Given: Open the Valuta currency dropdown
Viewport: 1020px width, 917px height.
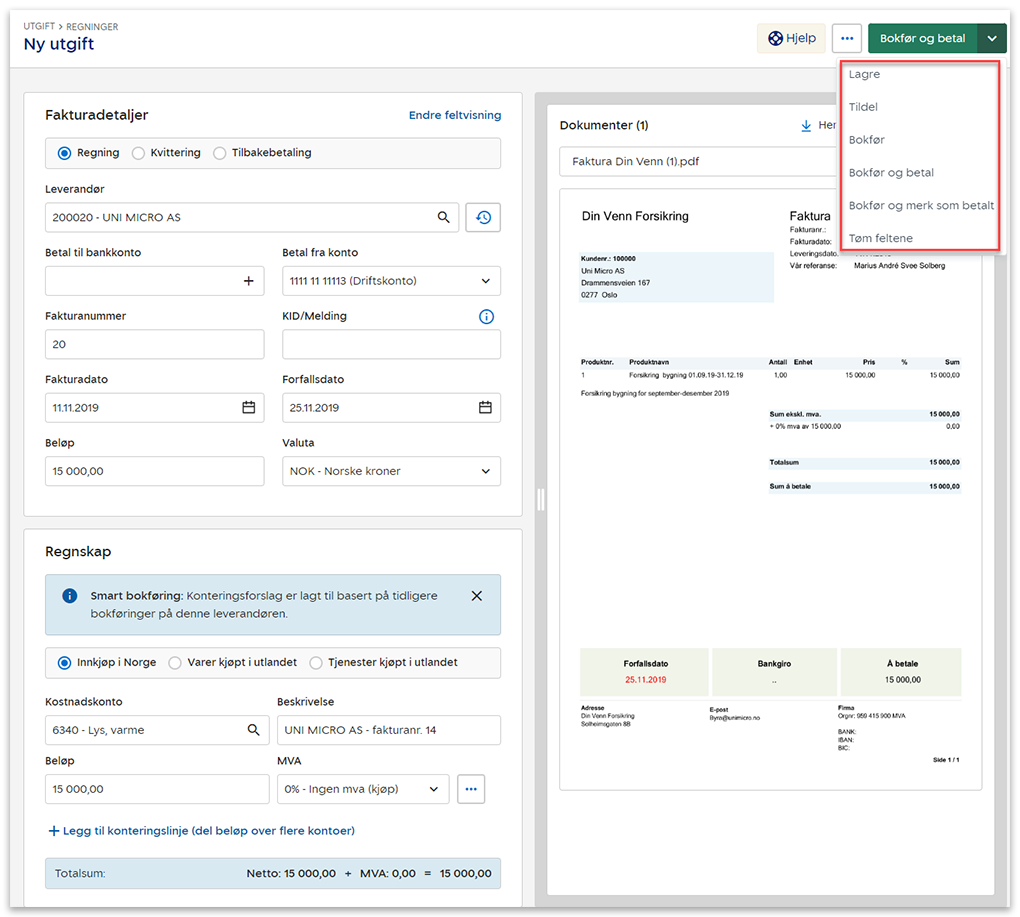Looking at the screenshot, I should pos(486,471).
